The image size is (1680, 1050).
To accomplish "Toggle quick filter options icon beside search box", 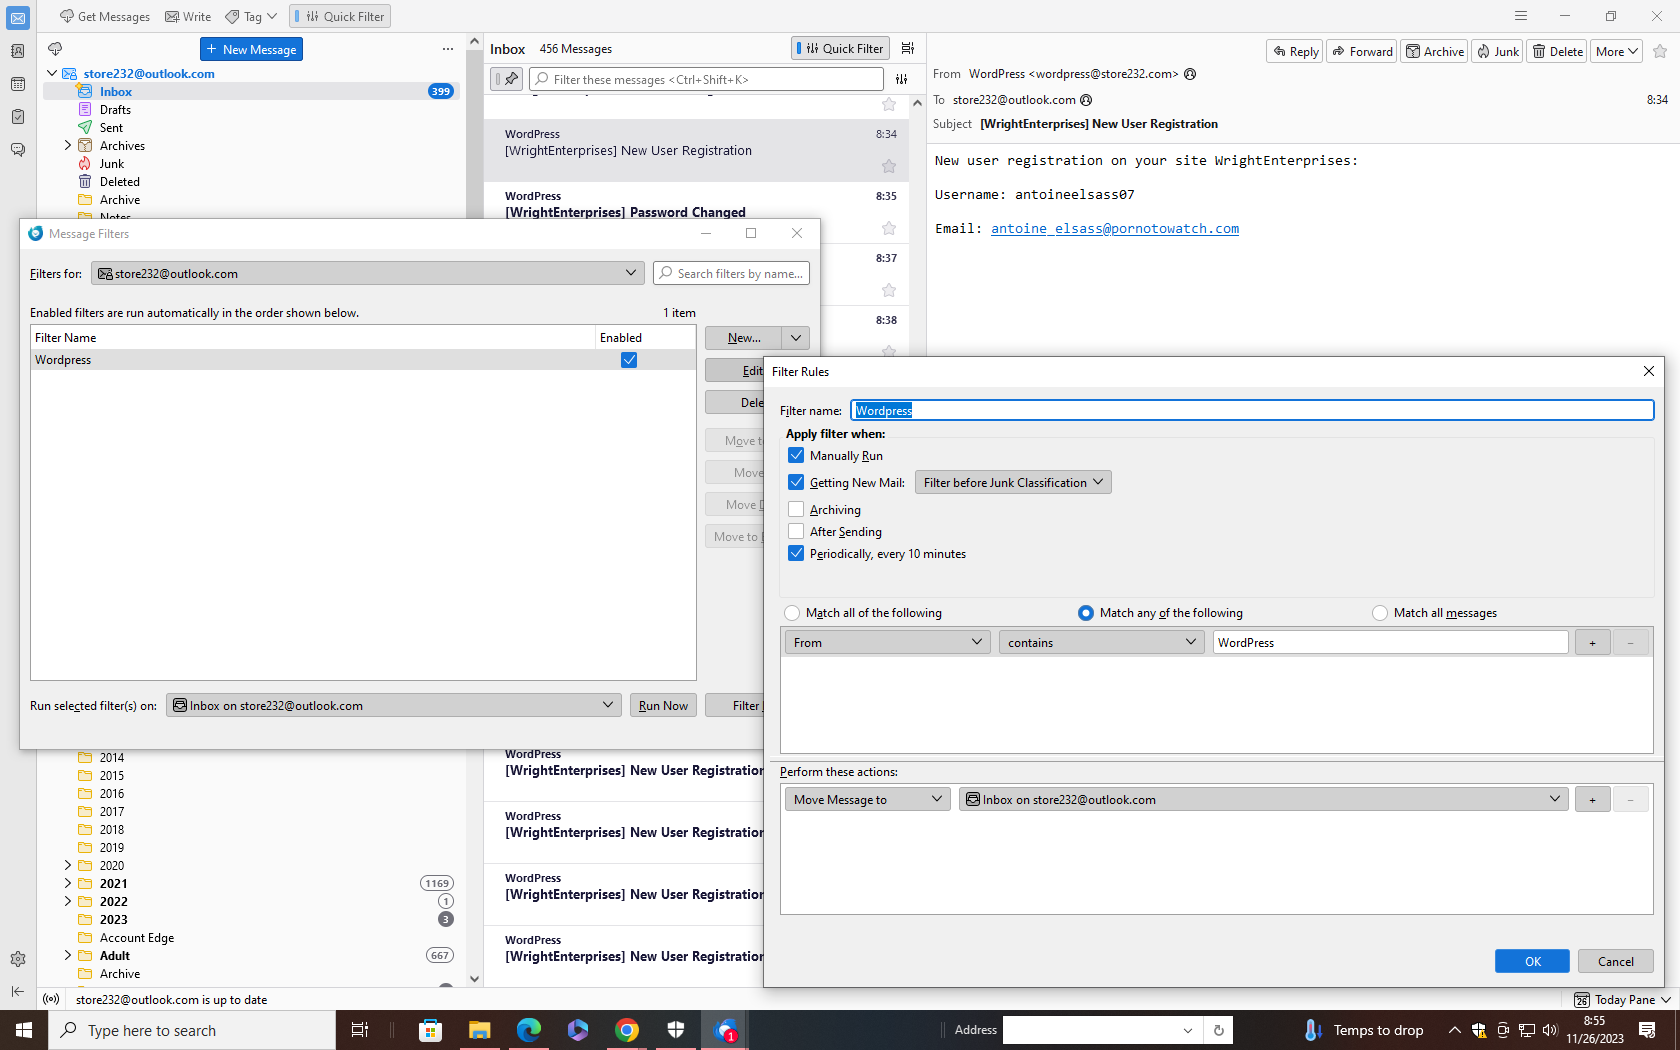I will (x=902, y=79).
